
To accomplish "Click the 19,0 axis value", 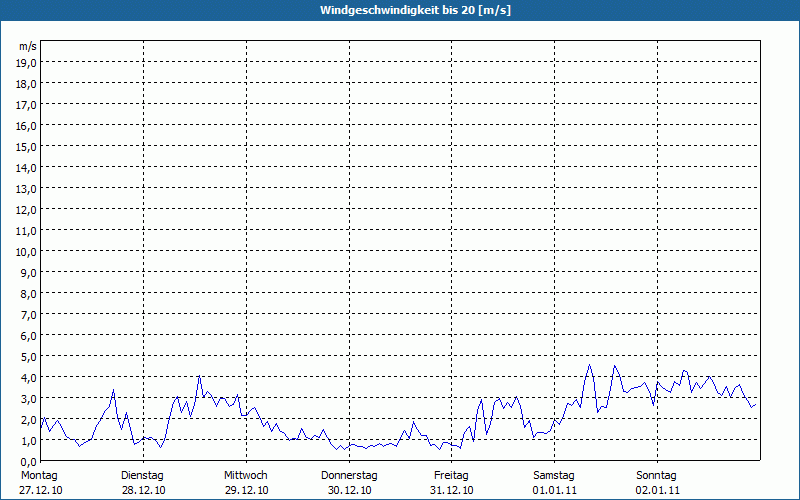I will (28, 63).
